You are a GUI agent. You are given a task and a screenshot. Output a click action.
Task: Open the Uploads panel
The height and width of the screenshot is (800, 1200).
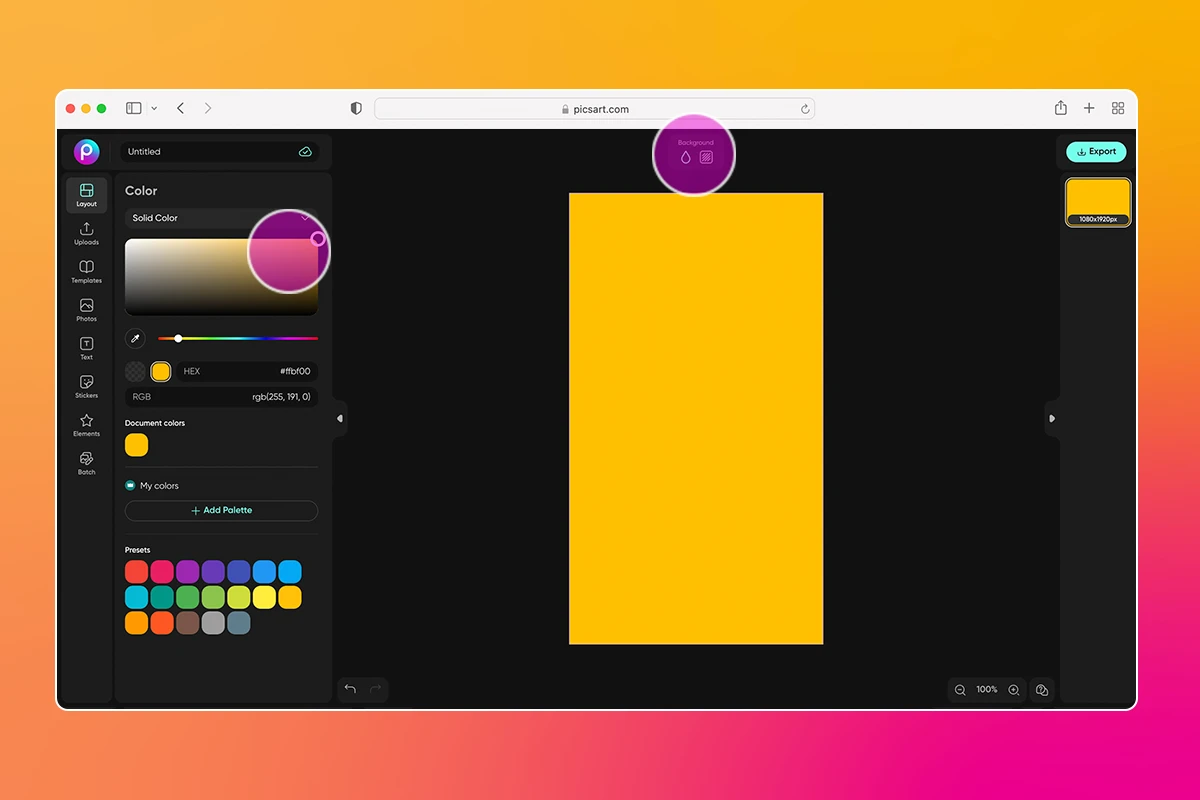tap(86, 233)
